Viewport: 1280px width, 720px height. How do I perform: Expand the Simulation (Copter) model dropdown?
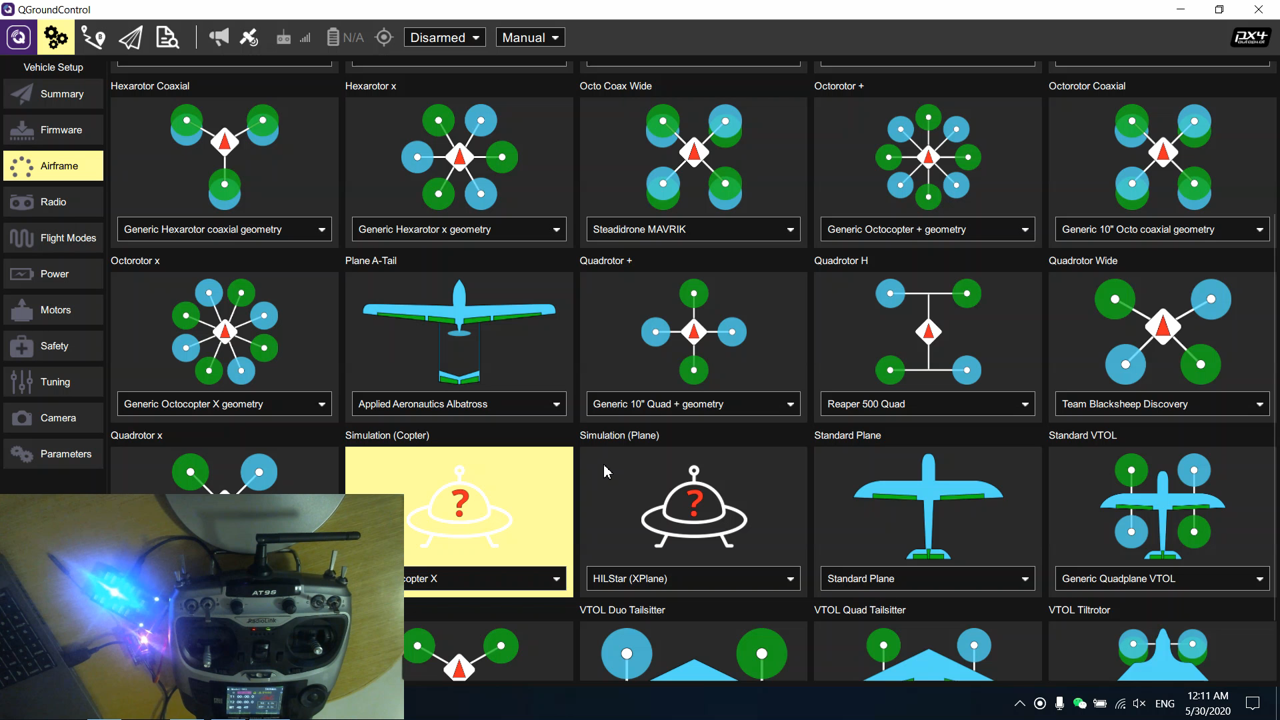coord(485,578)
